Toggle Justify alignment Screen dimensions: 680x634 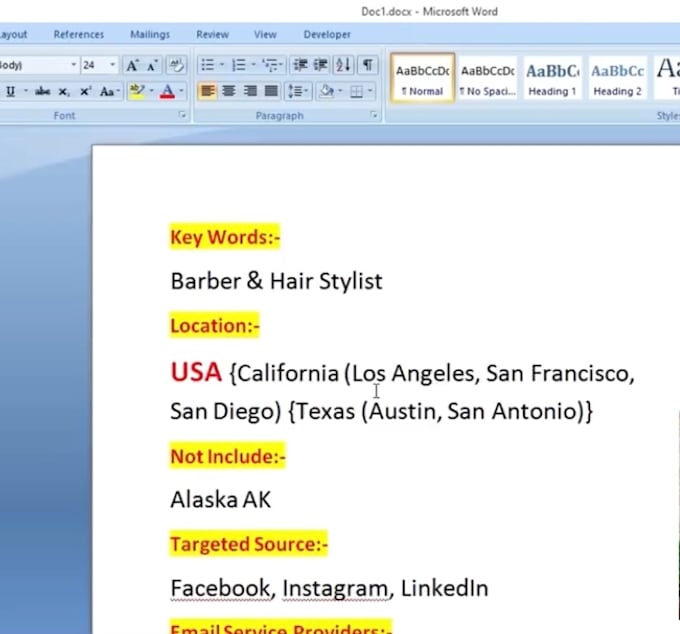271,91
